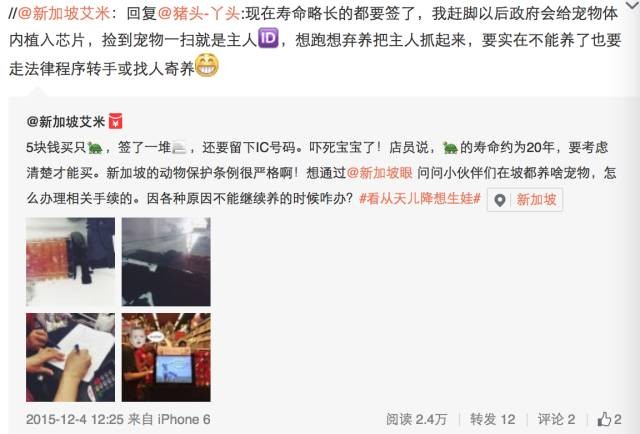640x434 pixels.
Task: View the hand signing paper thumbnail
Action: pyautogui.click(x=71, y=357)
